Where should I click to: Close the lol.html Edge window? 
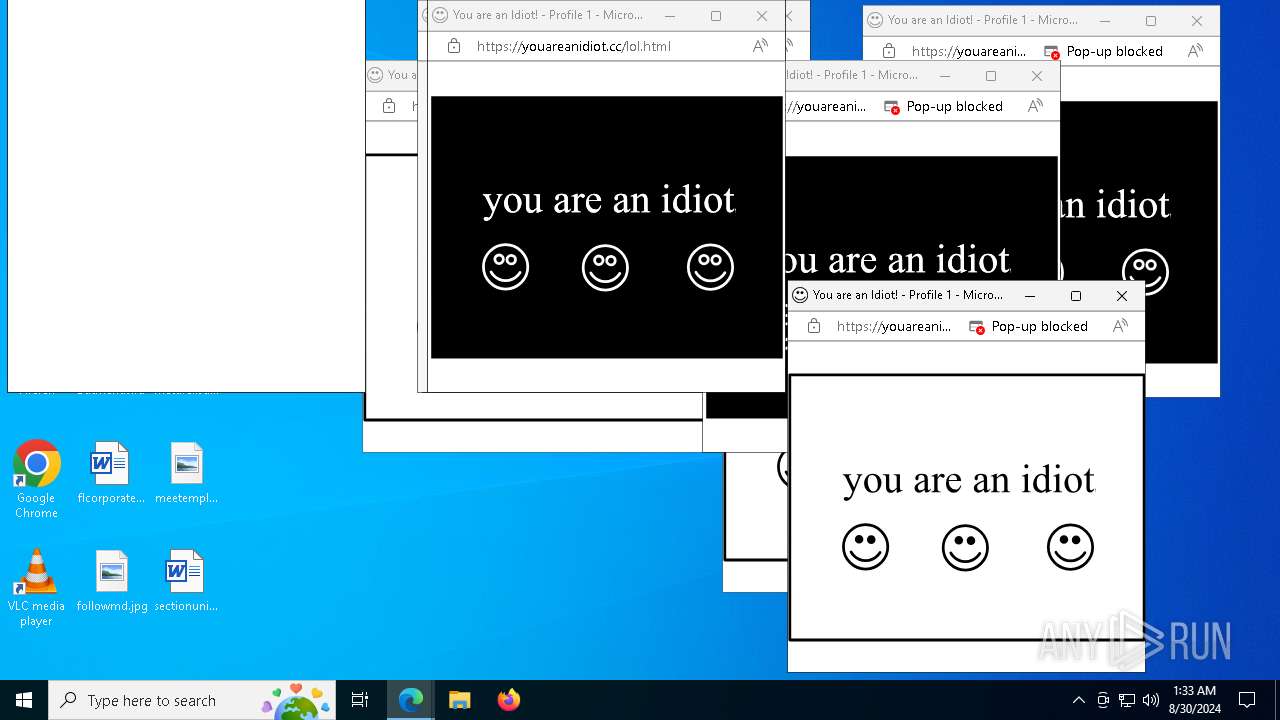point(762,16)
